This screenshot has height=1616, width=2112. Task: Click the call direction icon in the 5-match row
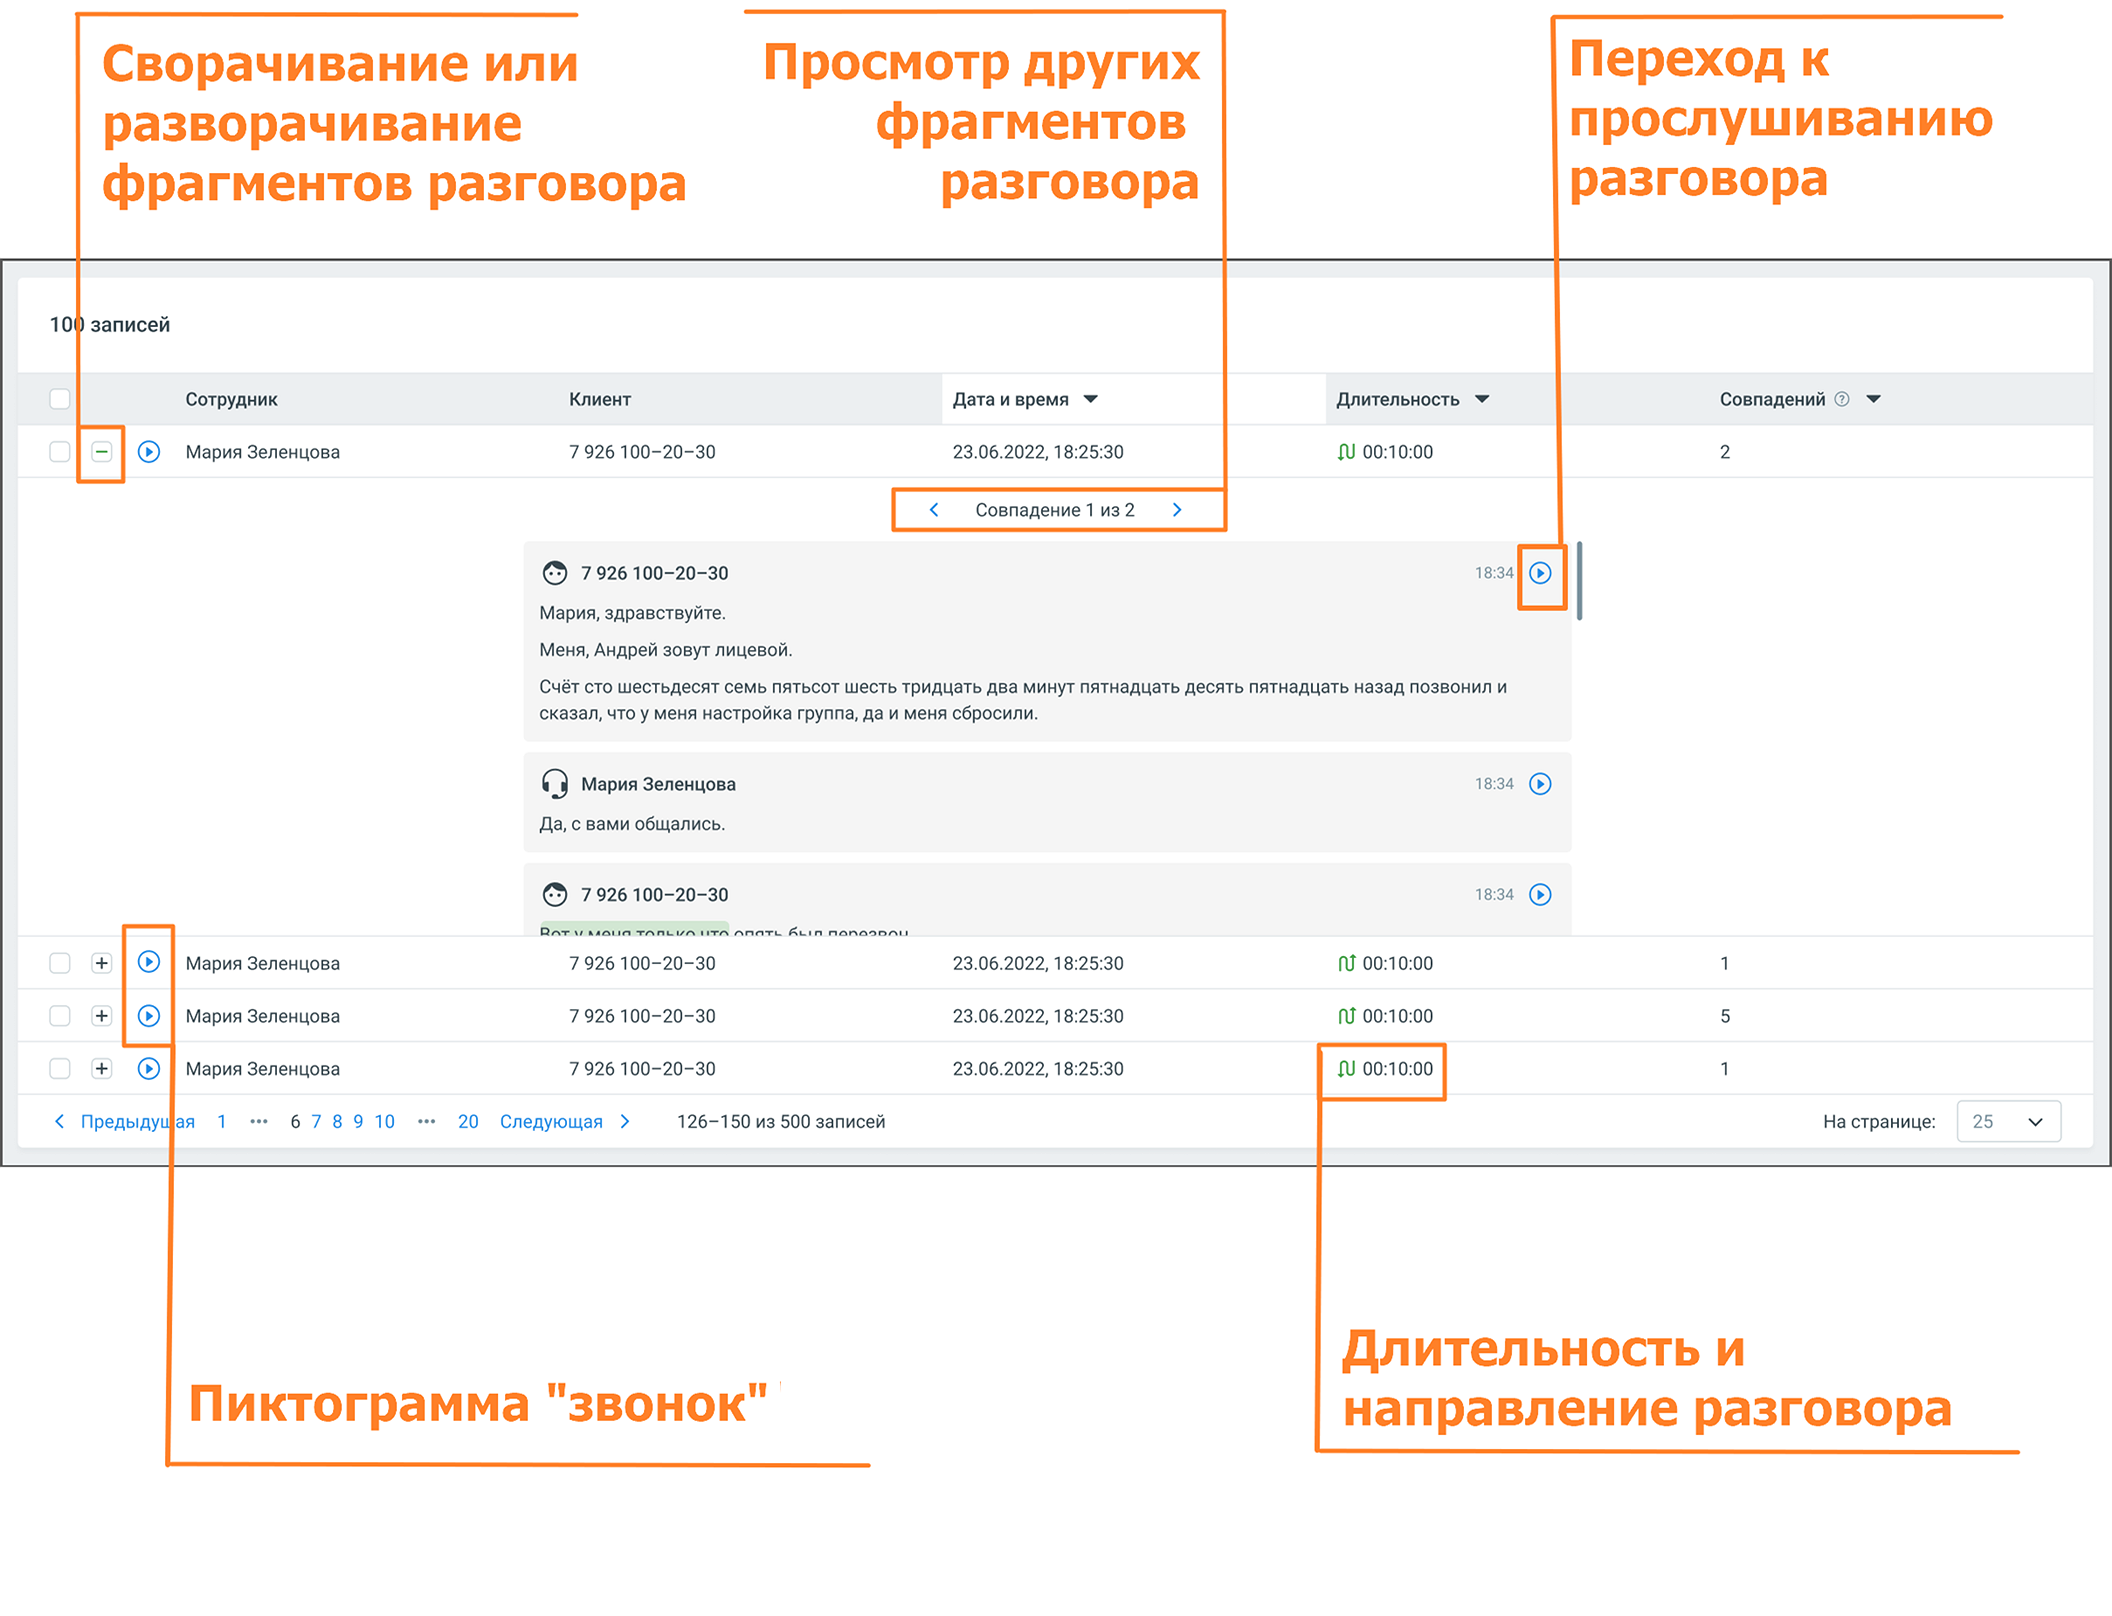[x=1346, y=1016]
